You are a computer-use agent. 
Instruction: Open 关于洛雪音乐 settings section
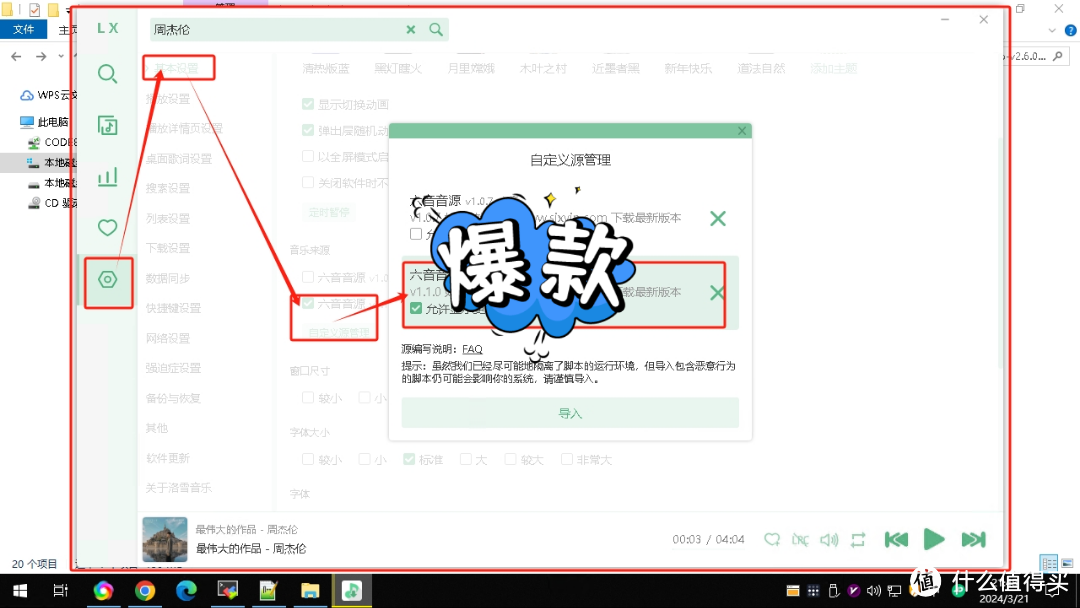[x=179, y=488]
